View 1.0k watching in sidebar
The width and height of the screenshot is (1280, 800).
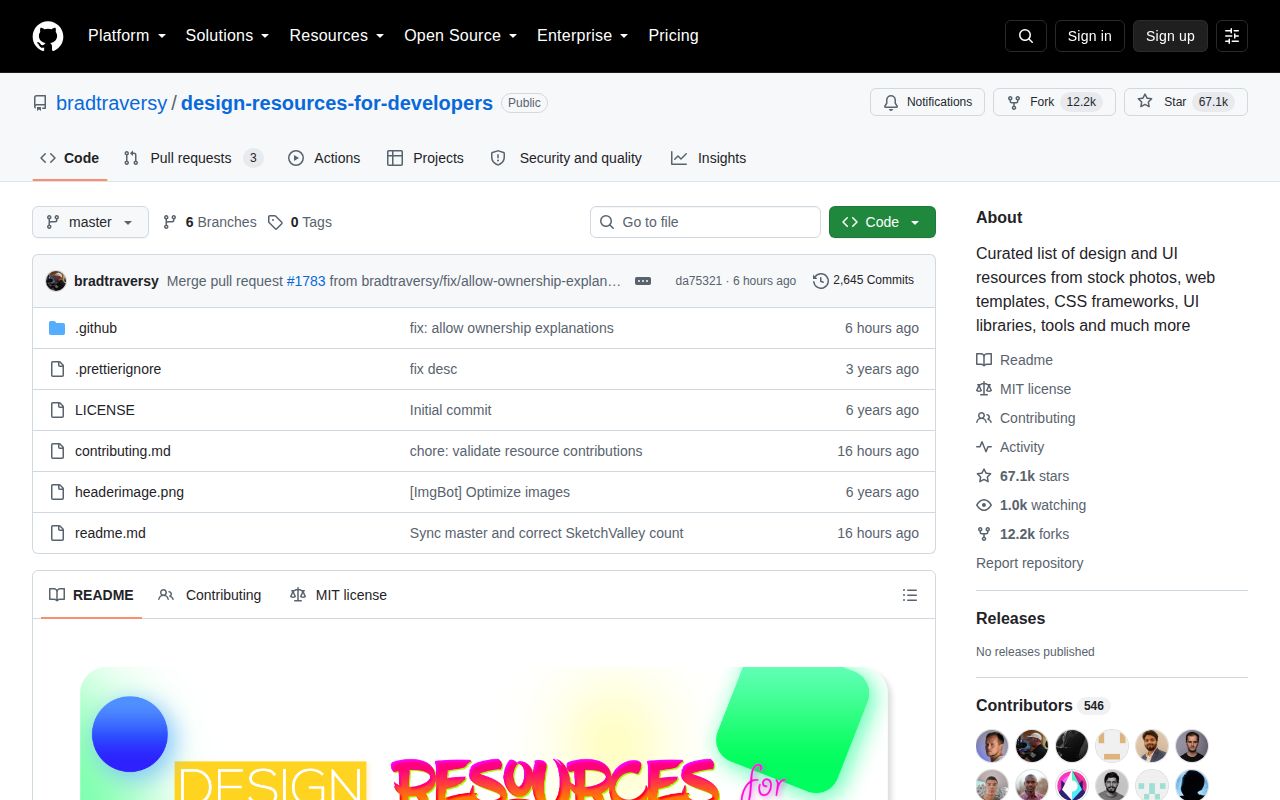[x=1031, y=505]
